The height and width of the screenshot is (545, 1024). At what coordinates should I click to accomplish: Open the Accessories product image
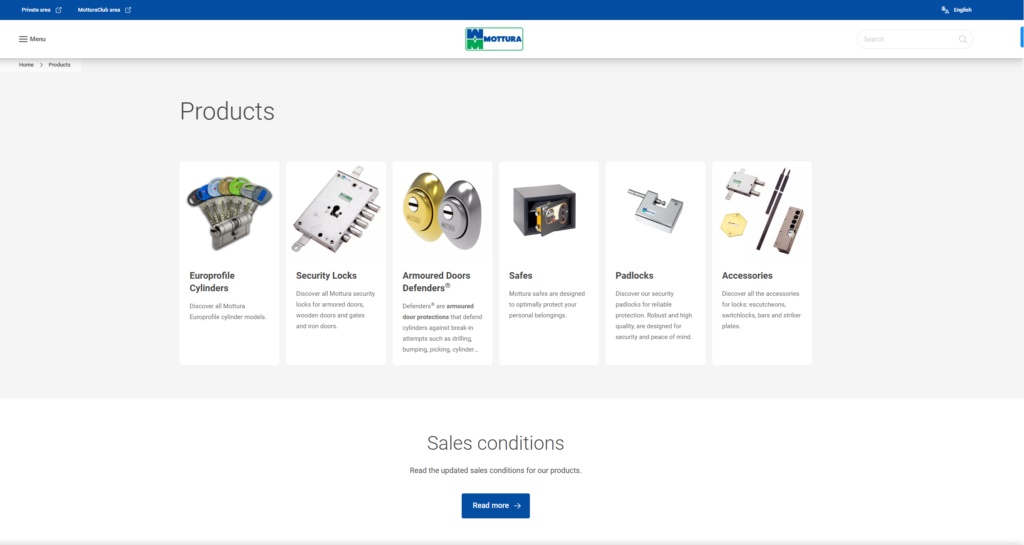click(762, 210)
